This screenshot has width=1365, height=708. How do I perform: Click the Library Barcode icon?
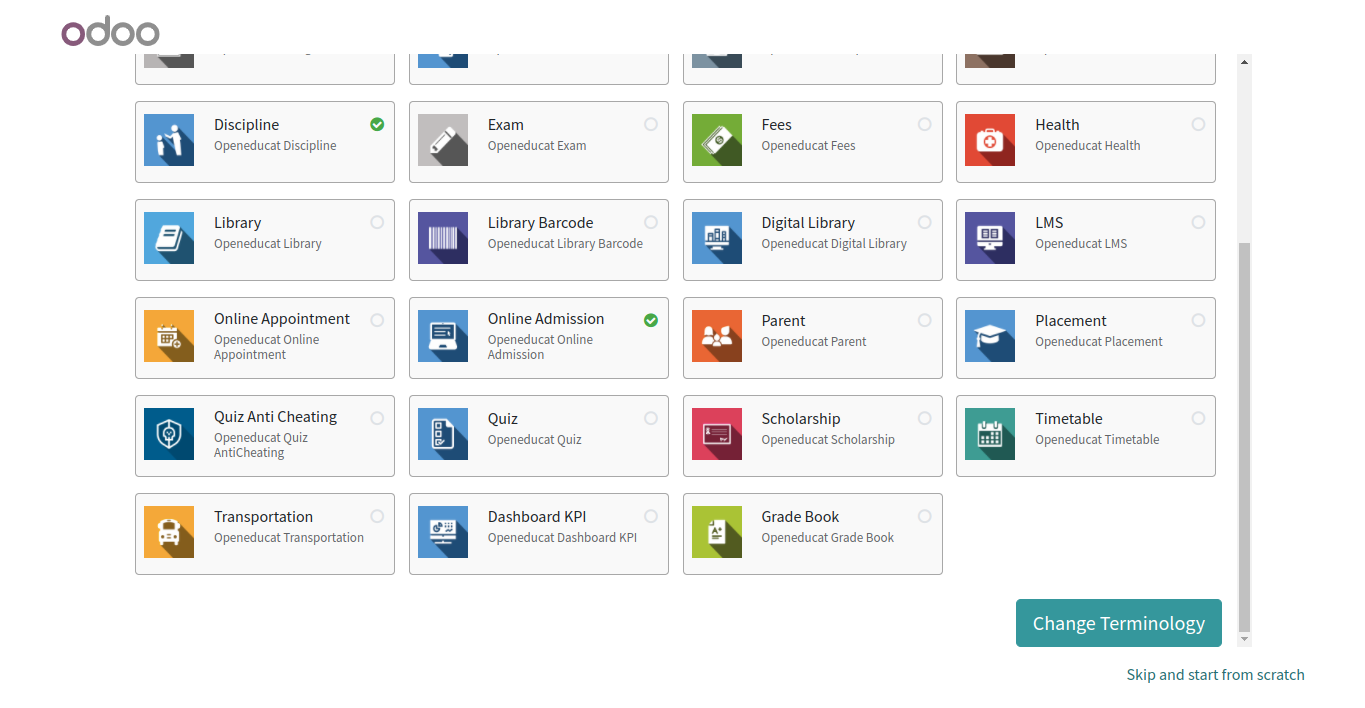443,238
